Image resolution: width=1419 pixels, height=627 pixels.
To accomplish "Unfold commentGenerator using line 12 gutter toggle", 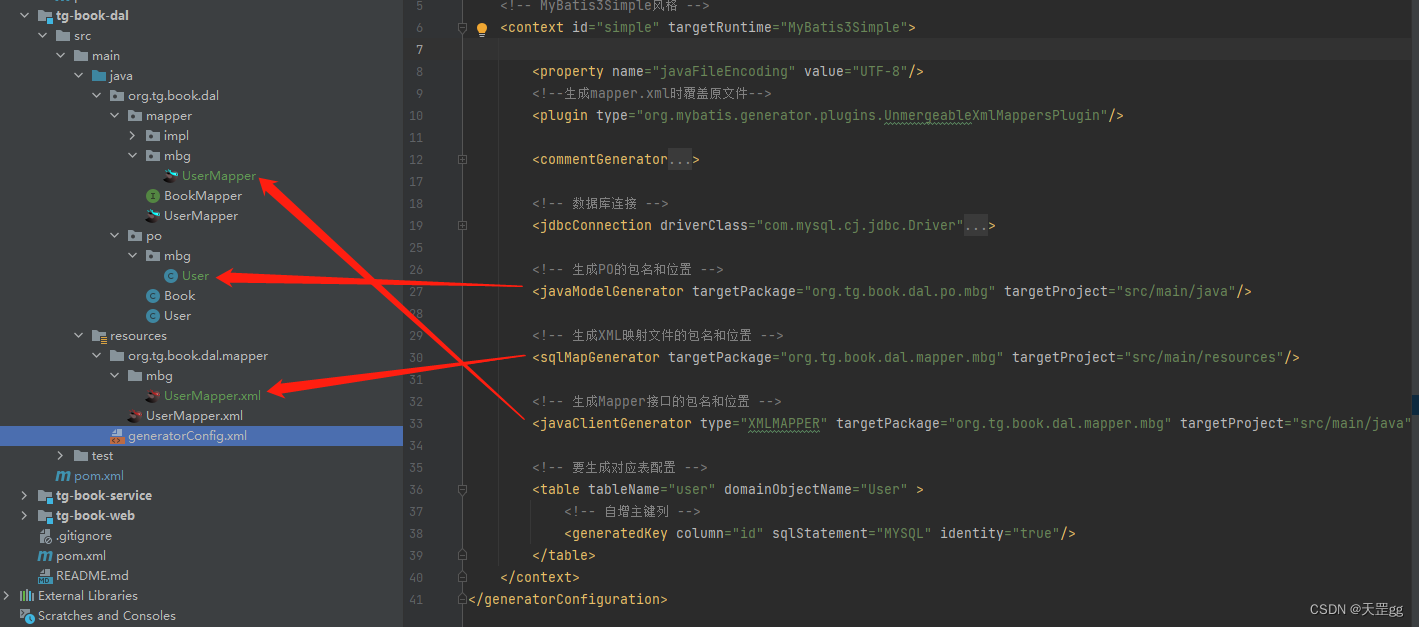I will (x=462, y=160).
